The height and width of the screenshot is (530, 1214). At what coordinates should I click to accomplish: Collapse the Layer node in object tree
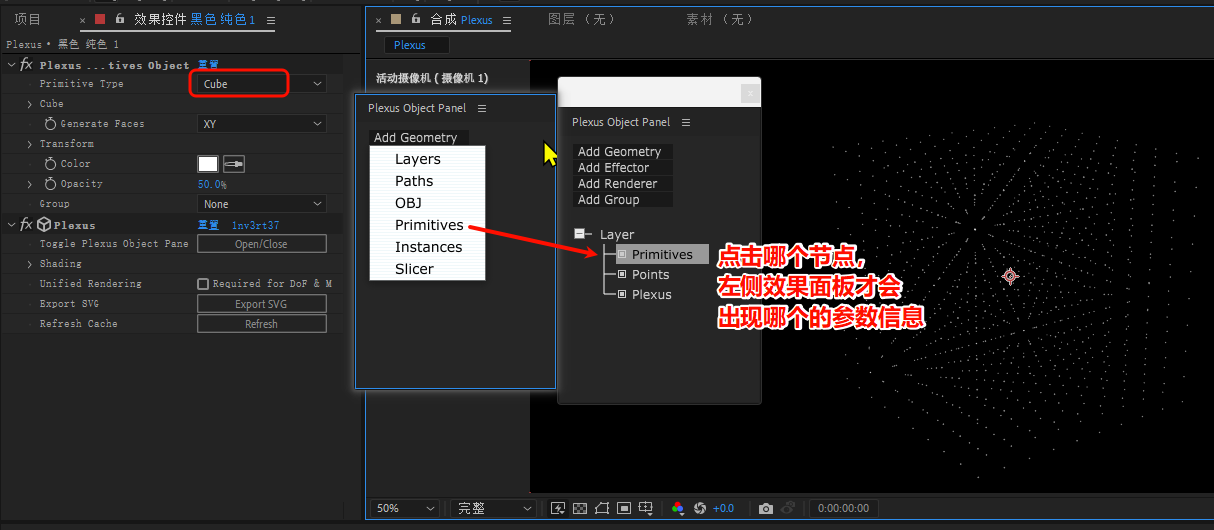point(581,234)
